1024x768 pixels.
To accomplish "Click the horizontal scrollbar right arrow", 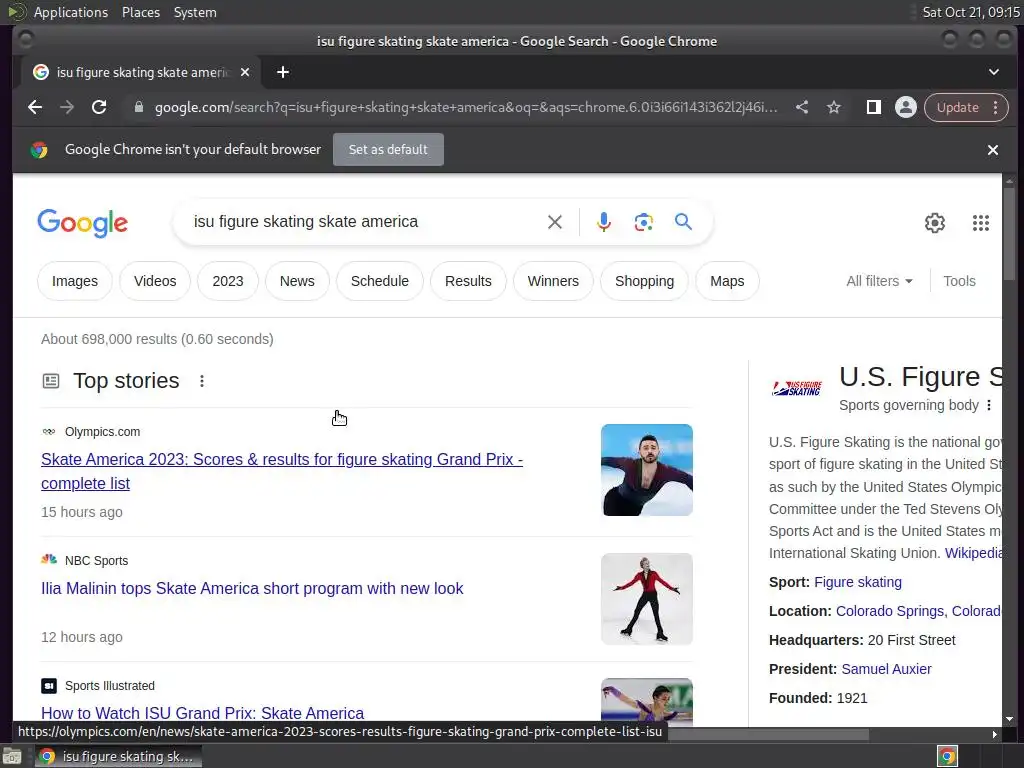I will [x=995, y=734].
